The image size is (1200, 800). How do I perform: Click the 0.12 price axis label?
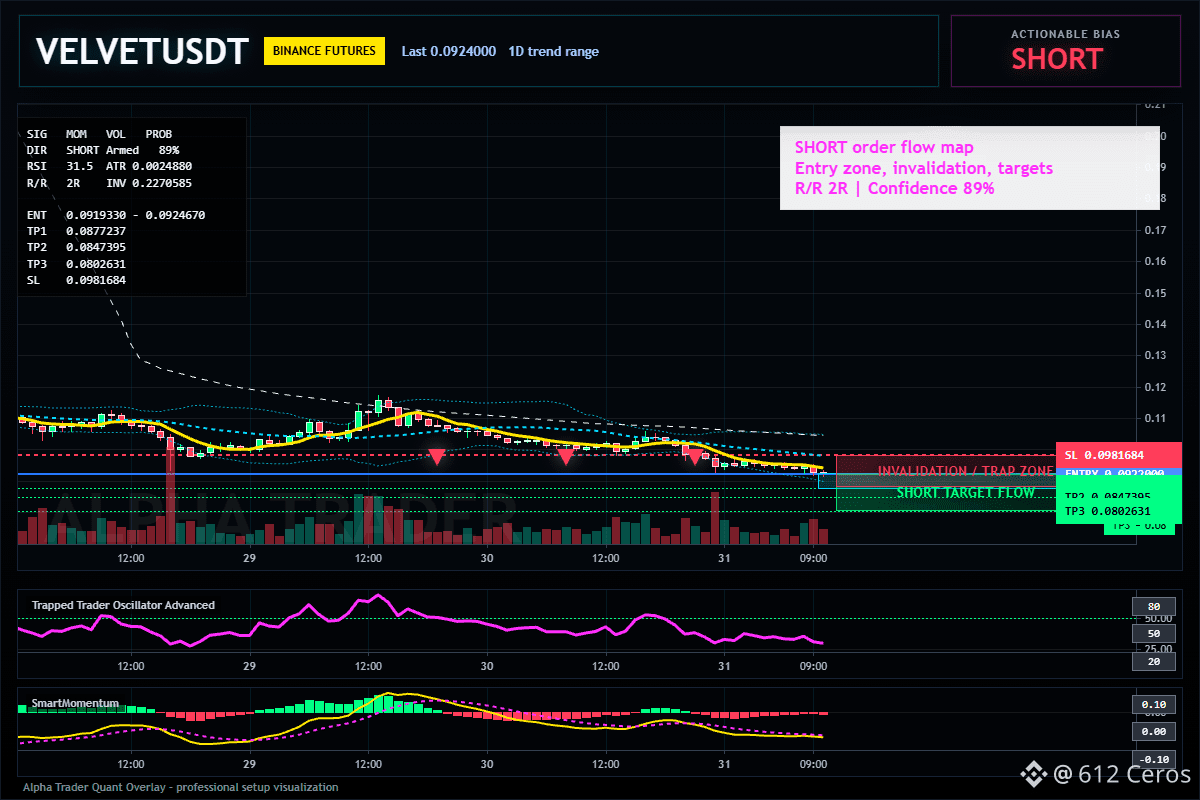(x=1156, y=387)
